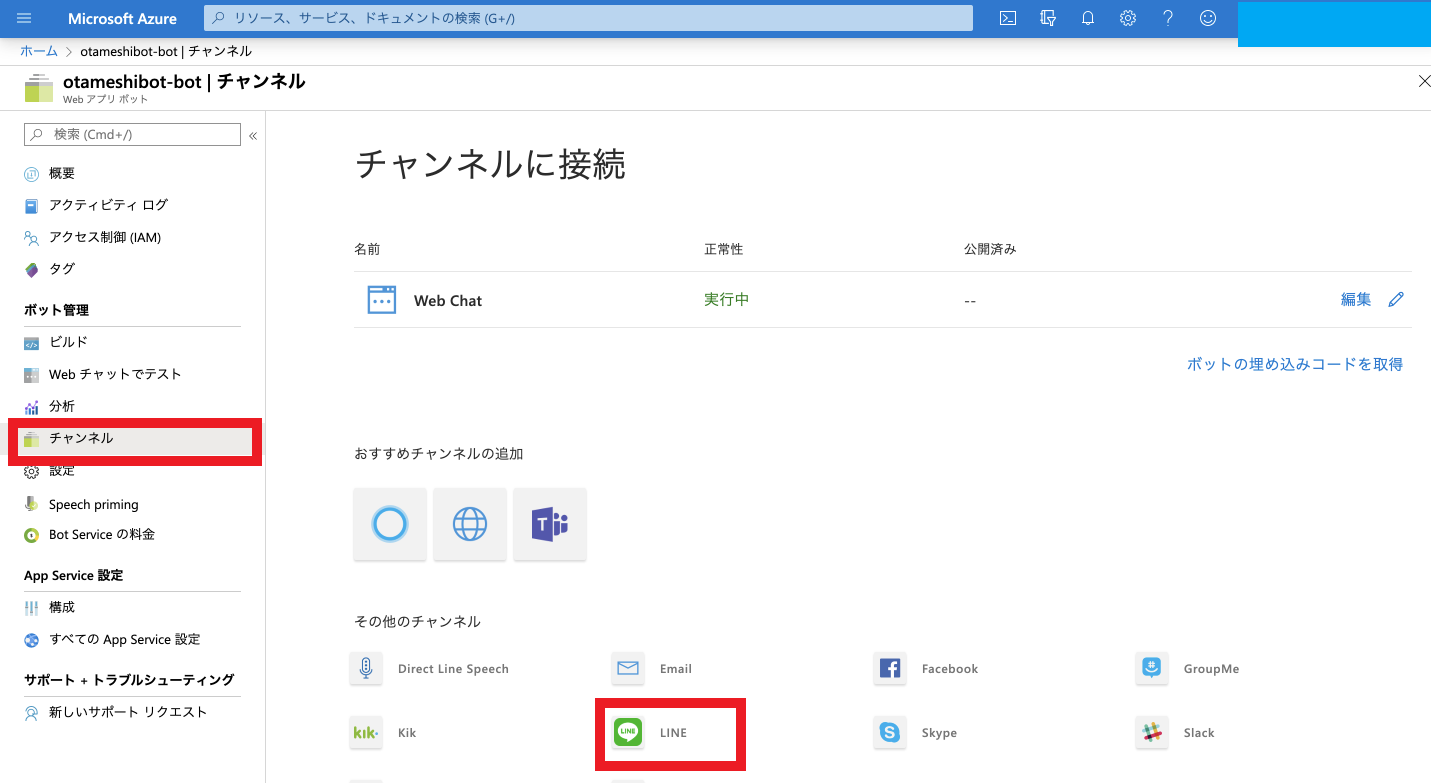Click the Facebook channel icon
This screenshot has width=1431, height=783.
(890, 669)
